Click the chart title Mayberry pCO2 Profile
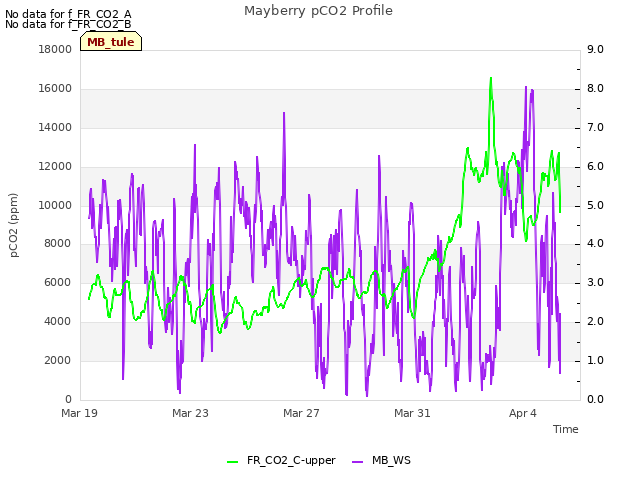 pos(318,11)
